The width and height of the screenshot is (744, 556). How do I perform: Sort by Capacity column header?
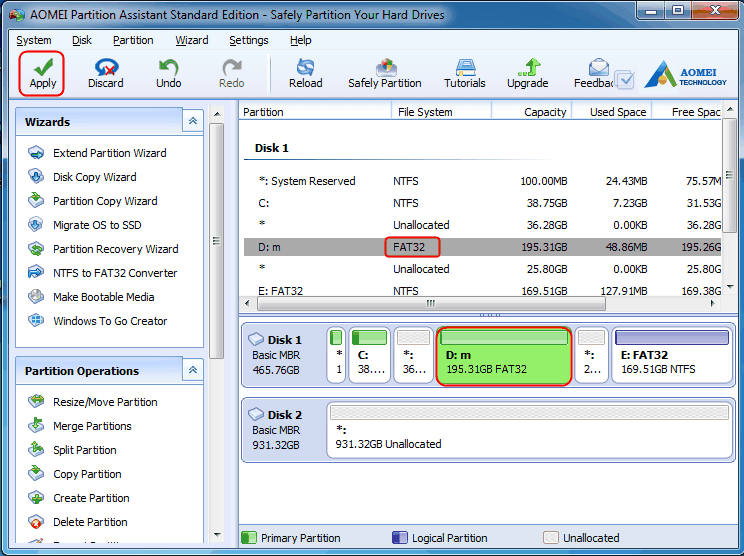click(532, 112)
